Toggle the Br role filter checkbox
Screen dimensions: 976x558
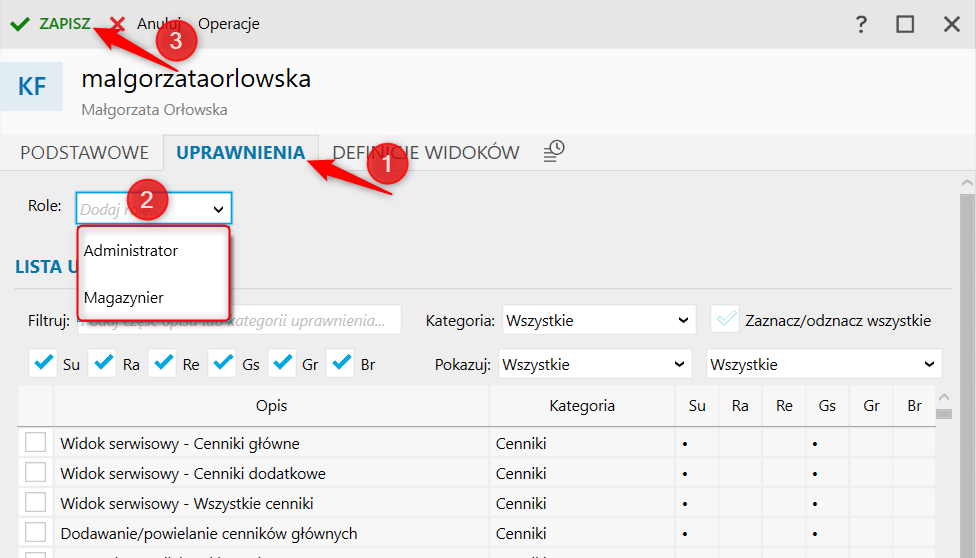[341, 364]
